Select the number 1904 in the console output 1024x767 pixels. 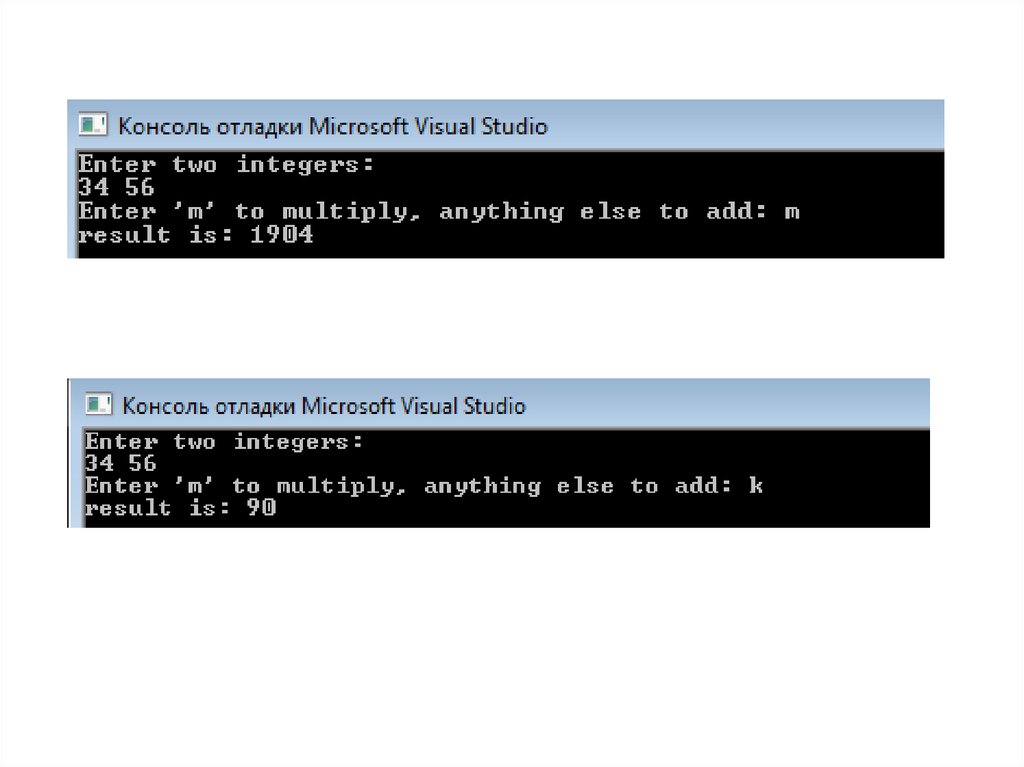click(x=283, y=236)
